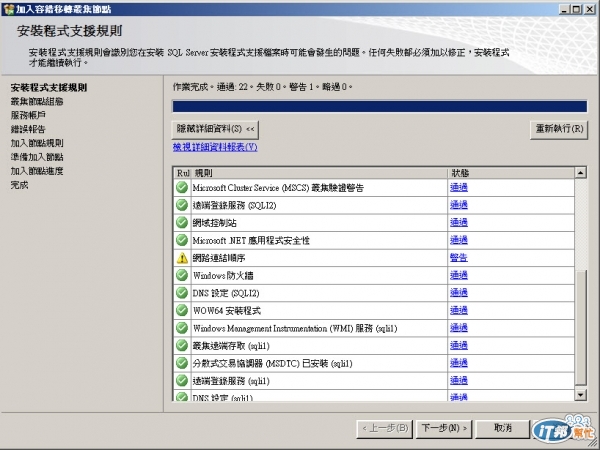Click rules list scroll down arrow
This screenshot has width=600, height=450.
pyautogui.click(x=580, y=395)
